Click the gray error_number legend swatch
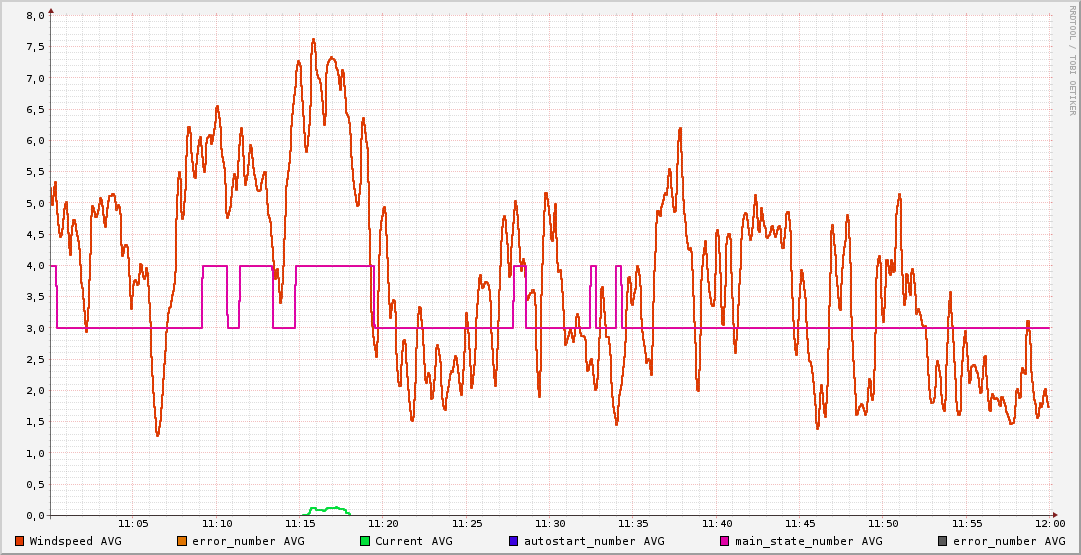The height and width of the screenshot is (555, 1081). (942, 541)
